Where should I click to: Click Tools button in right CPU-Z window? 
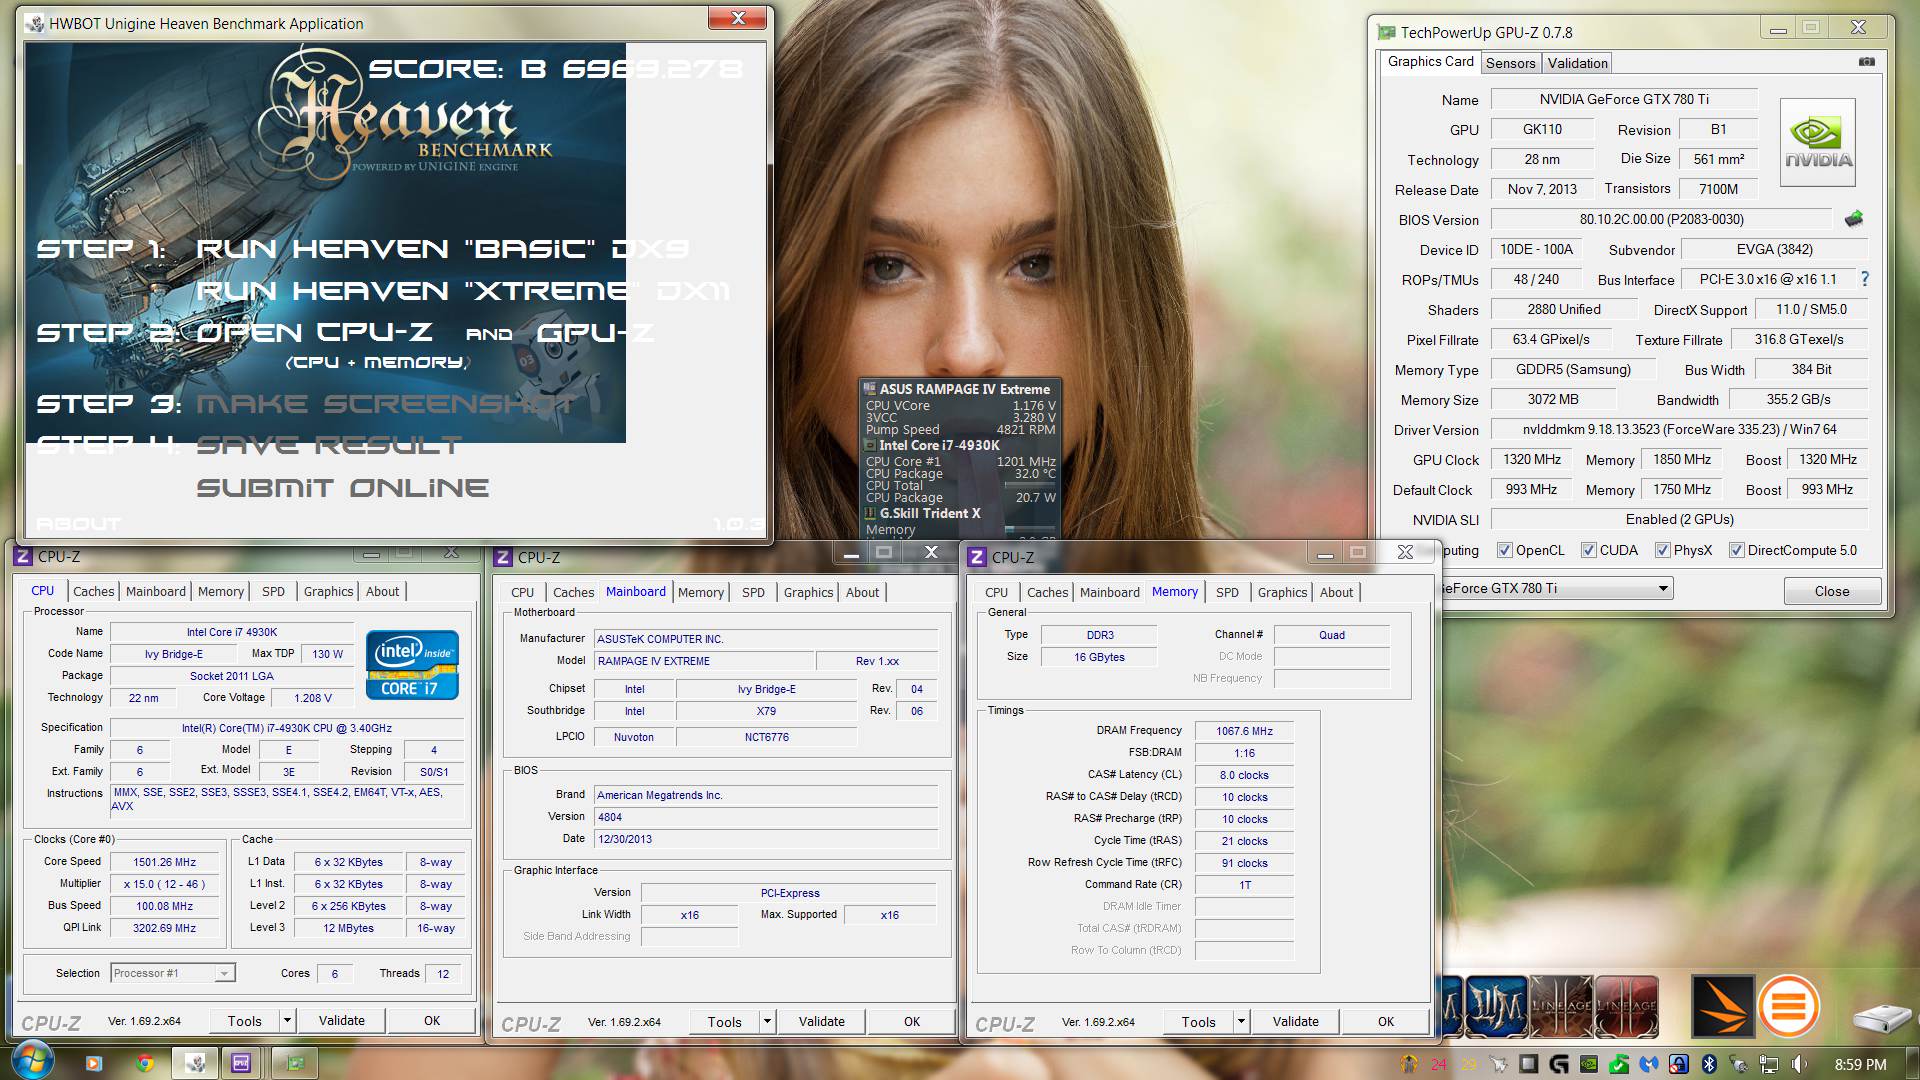tap(1198, 1021)
